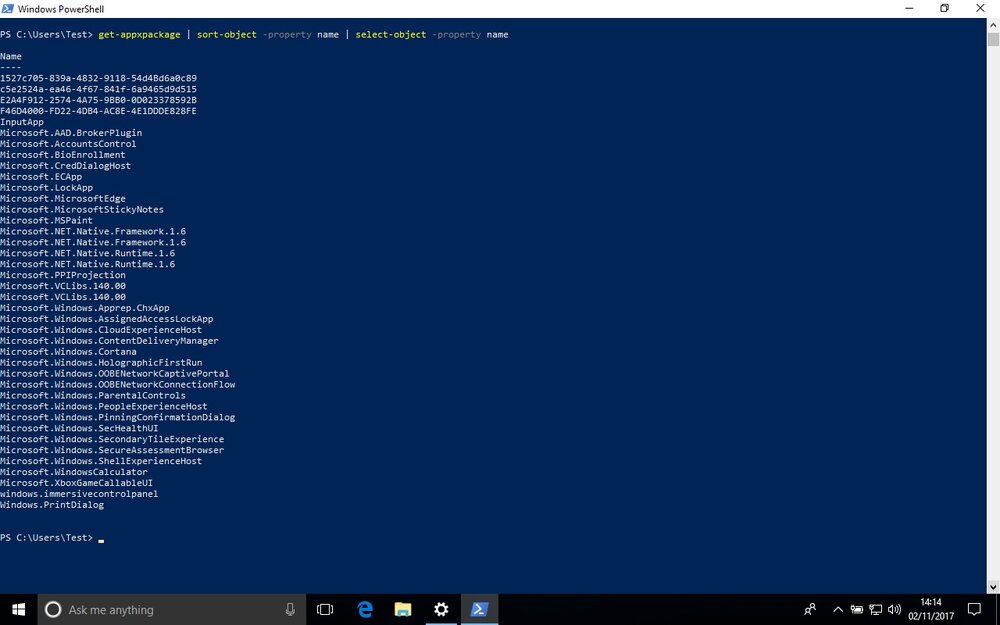
Task: Click the Microsoft.Windows.HolographicFirstRun line
Action: point(101,362)
